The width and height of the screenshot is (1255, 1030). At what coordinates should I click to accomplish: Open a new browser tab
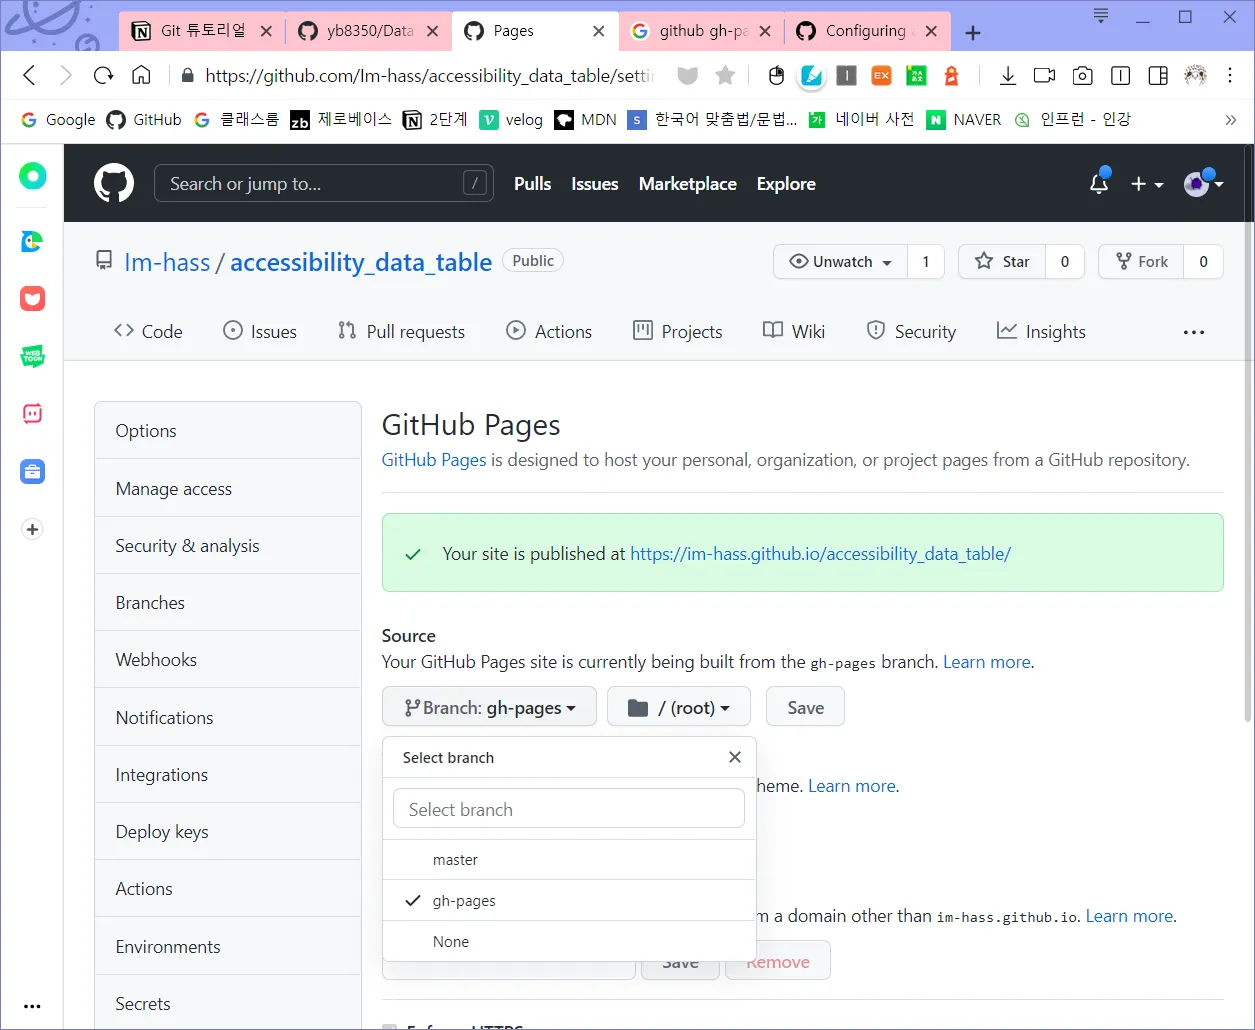pos(972,32)
